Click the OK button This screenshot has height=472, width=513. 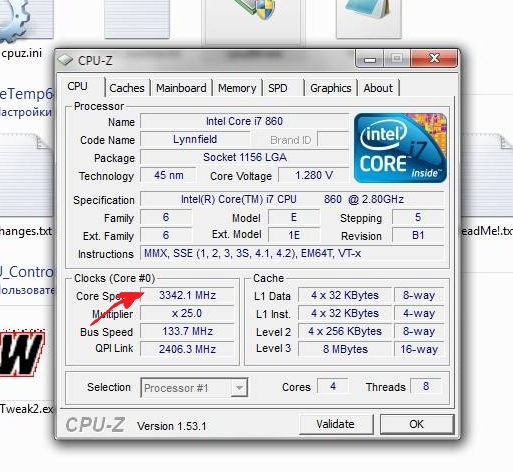(x=417, y=424)
